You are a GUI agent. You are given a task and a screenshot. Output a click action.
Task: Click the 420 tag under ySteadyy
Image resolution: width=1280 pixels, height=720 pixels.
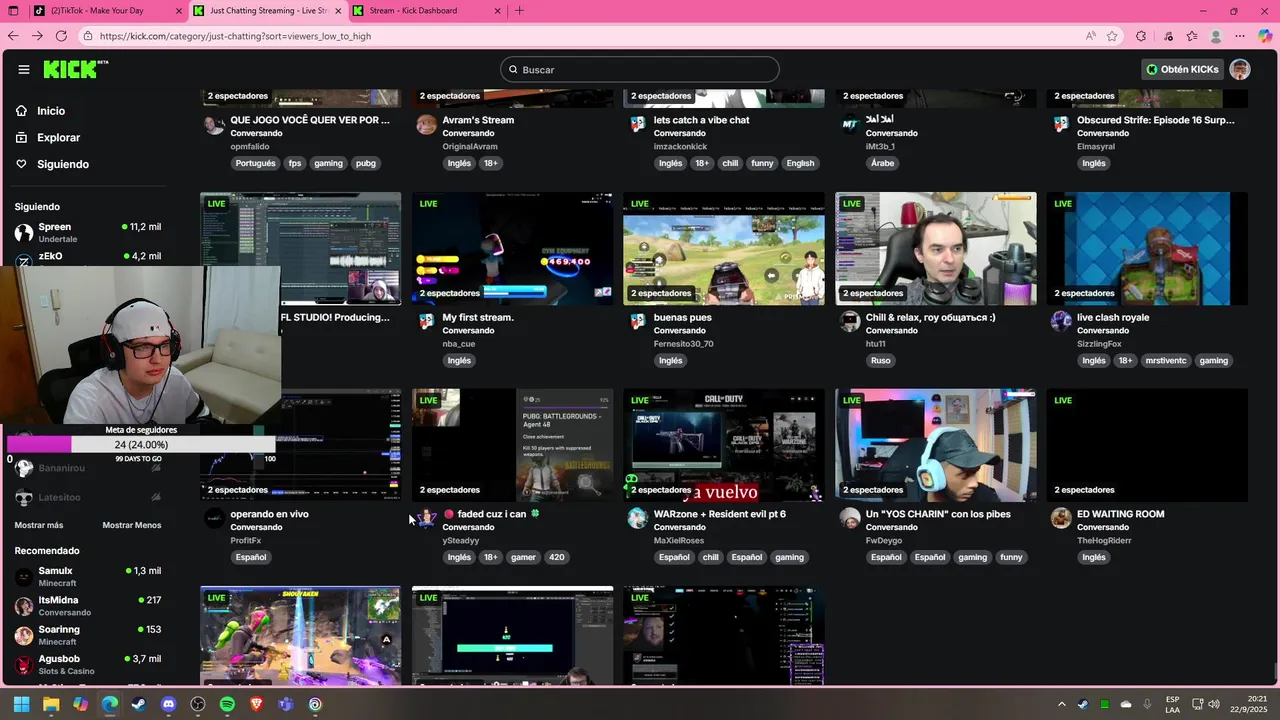click(x=557, y=557)
